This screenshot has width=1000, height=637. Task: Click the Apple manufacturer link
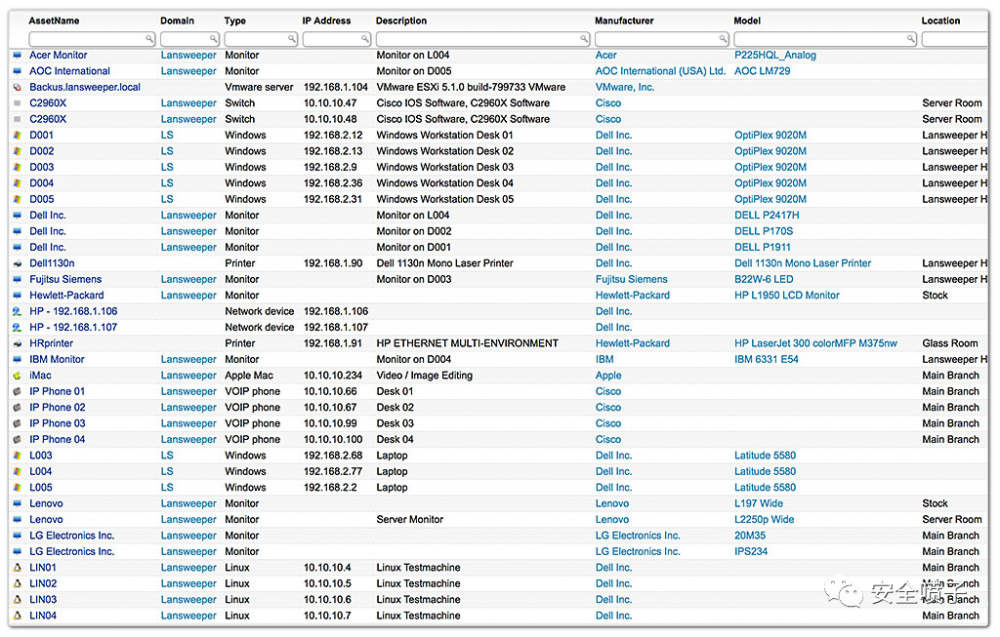[x=608, y=376]
